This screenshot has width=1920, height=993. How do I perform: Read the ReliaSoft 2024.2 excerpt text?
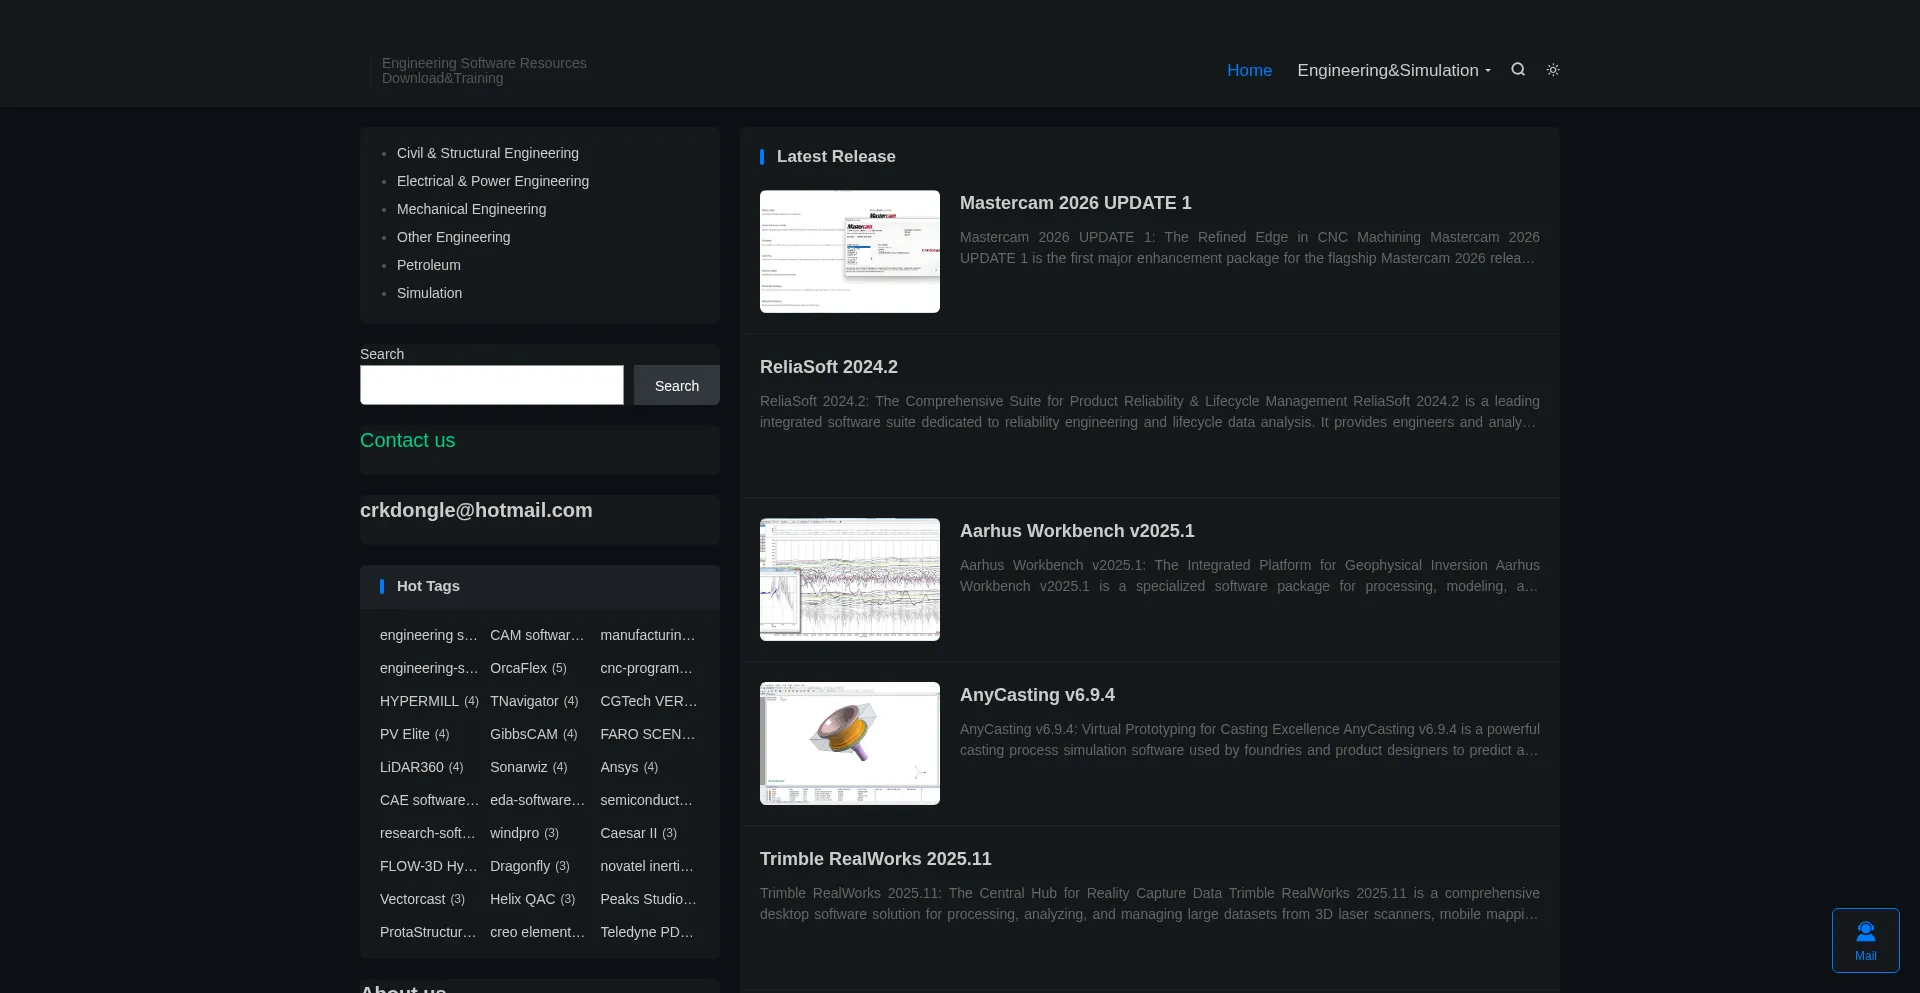[x=1150, y=412]
